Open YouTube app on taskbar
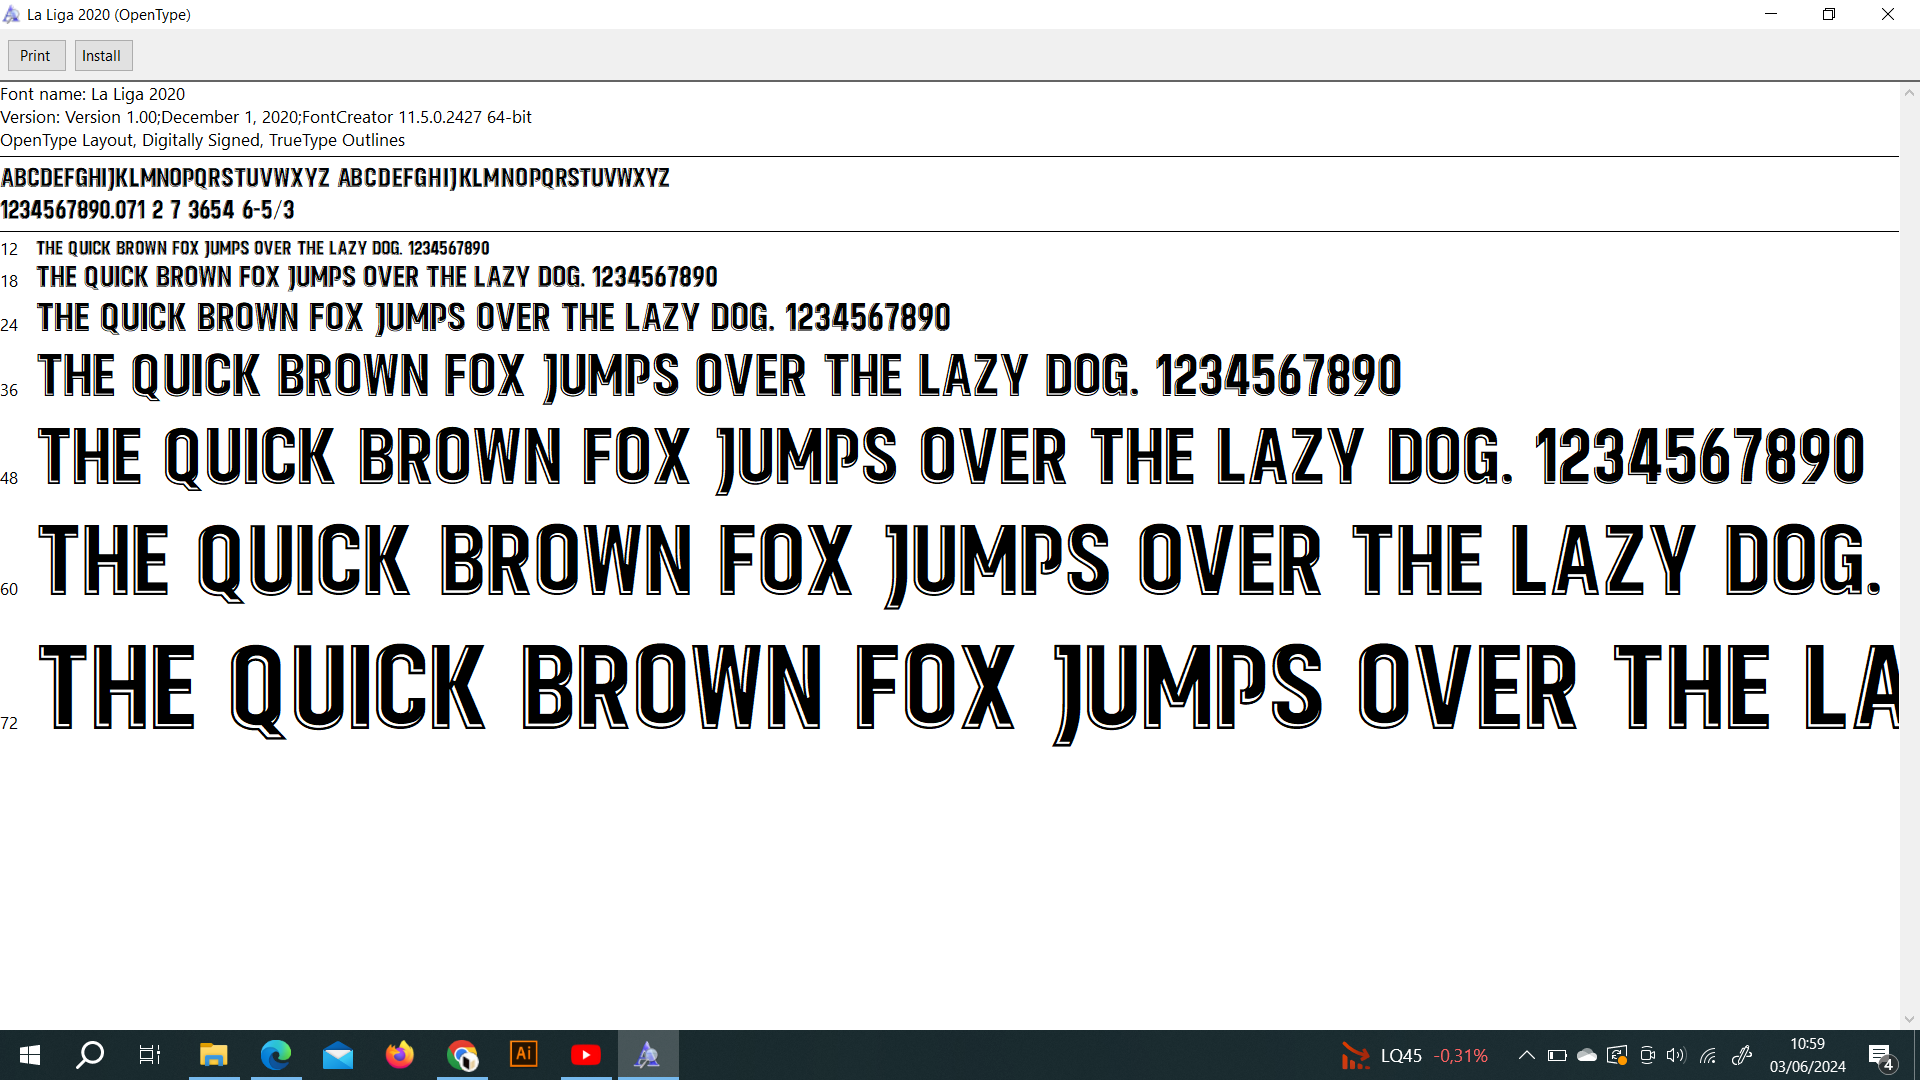The height and width of the screenshot is (1080, 1920). [586, 1055]
